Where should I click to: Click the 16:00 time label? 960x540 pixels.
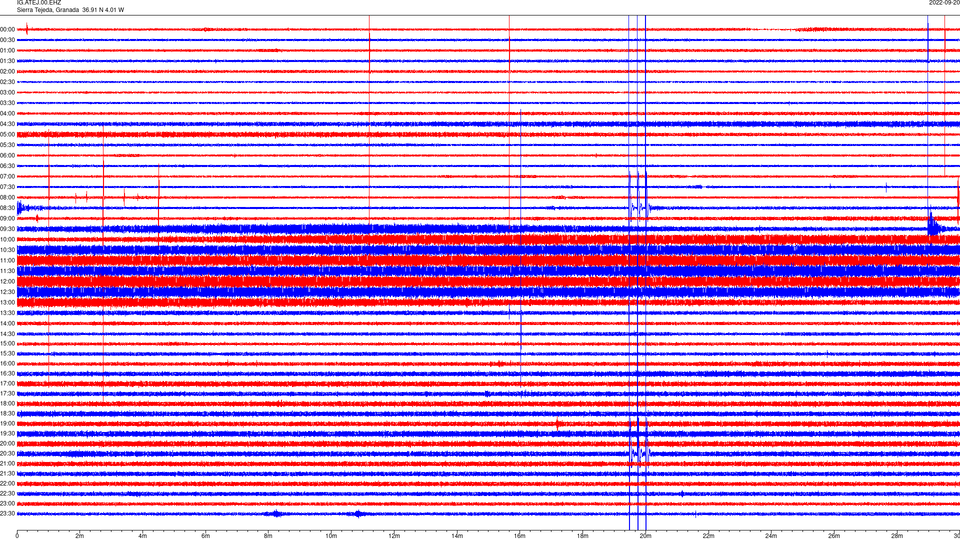click(7, 364)
